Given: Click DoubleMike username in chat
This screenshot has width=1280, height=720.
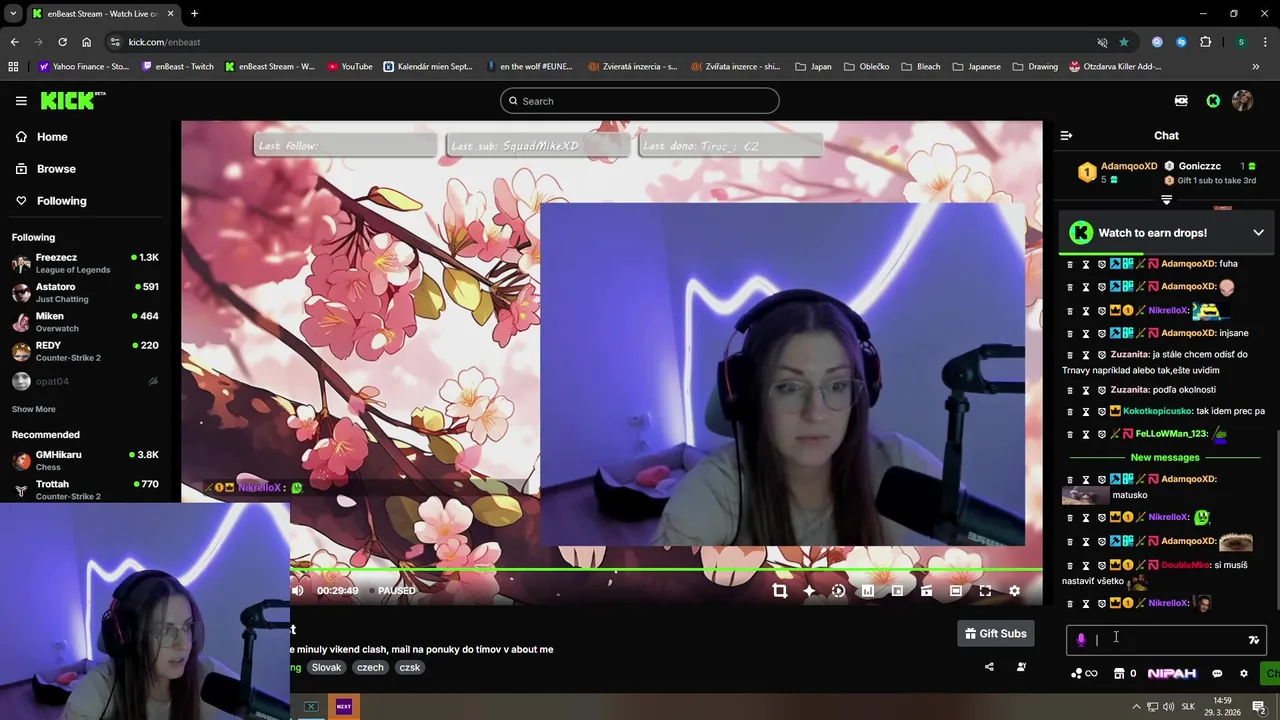Looking at the screenshot, I should pyautogui.click(x=1186, y=566).
